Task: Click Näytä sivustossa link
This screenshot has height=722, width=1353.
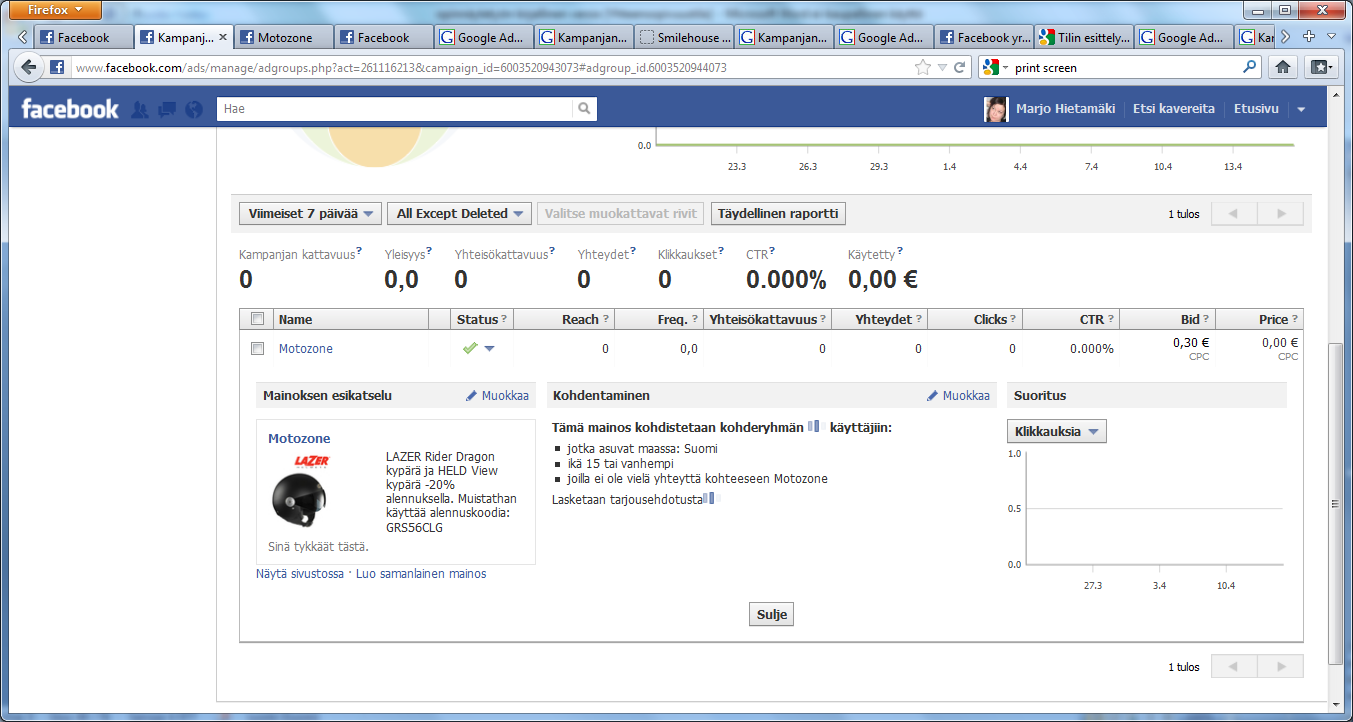Action: [x=300, y=574]
